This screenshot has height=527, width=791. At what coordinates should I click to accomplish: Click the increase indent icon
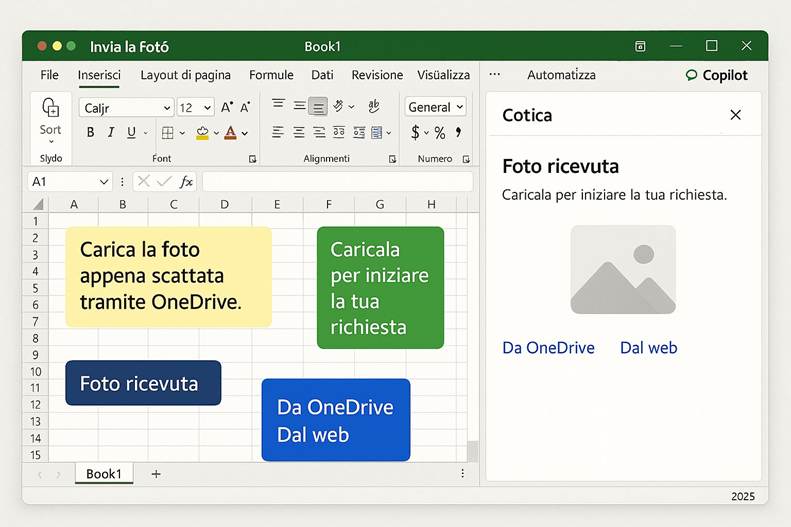click(359, 133)
